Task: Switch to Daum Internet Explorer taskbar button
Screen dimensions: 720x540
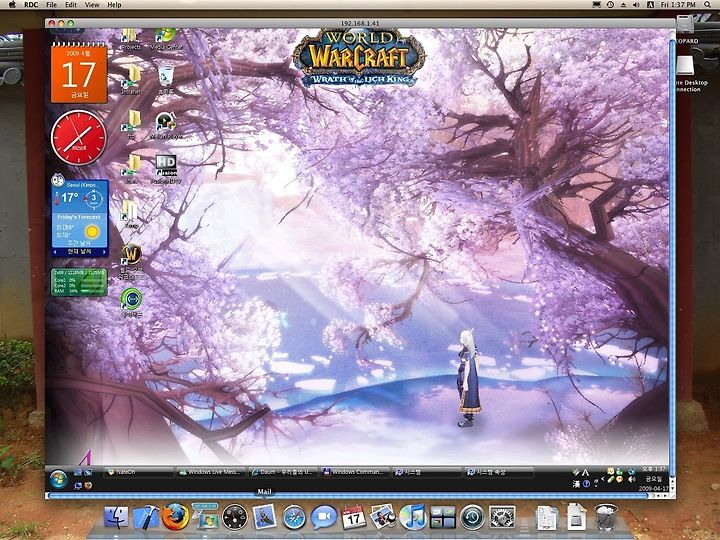Action: point(282,472)
